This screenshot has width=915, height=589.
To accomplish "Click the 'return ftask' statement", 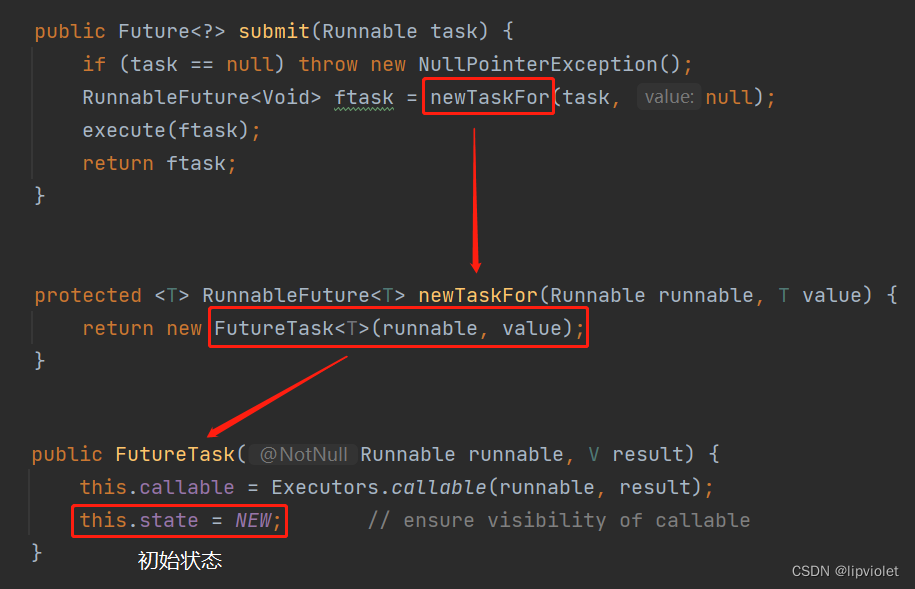I will point(159,163).
